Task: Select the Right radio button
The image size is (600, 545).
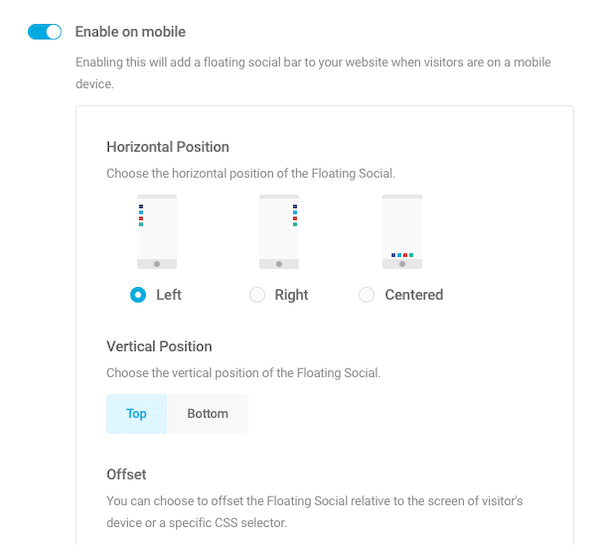Action: [257, 295]
